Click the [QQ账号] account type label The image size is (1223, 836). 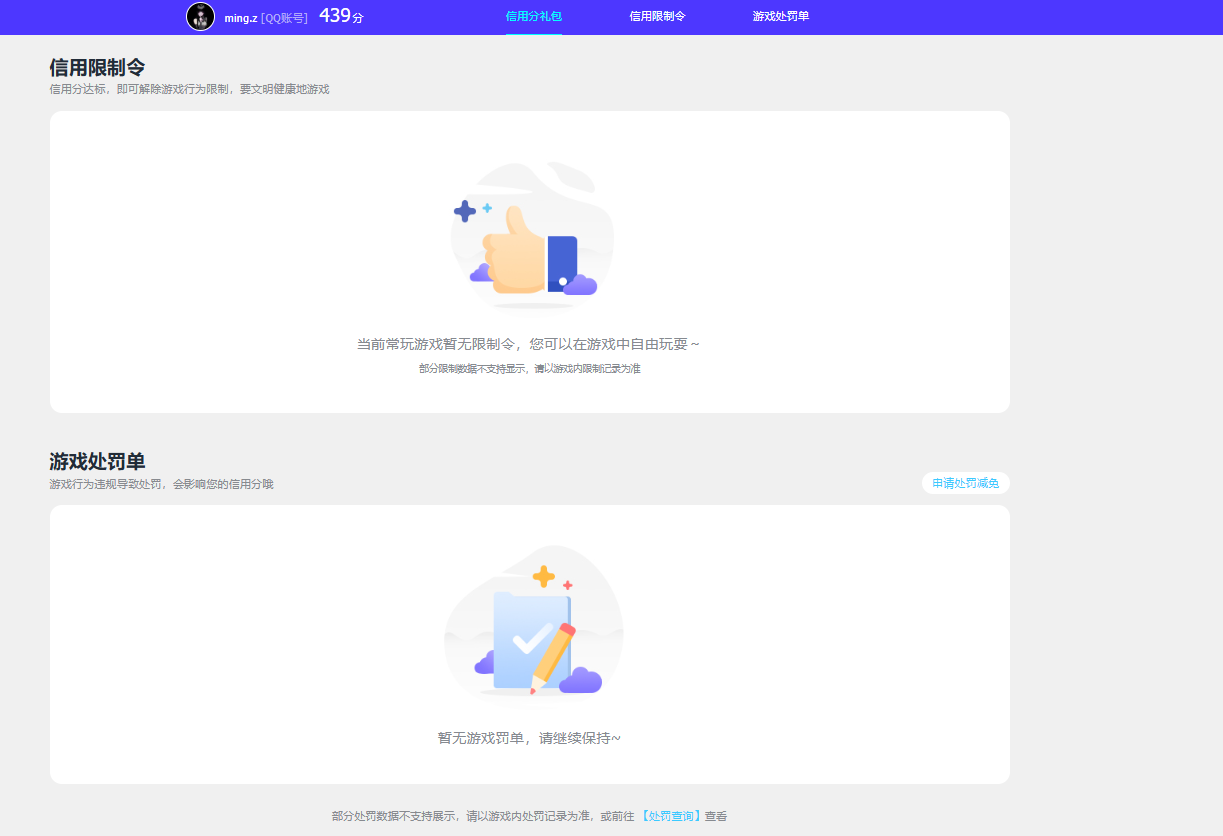283,16
